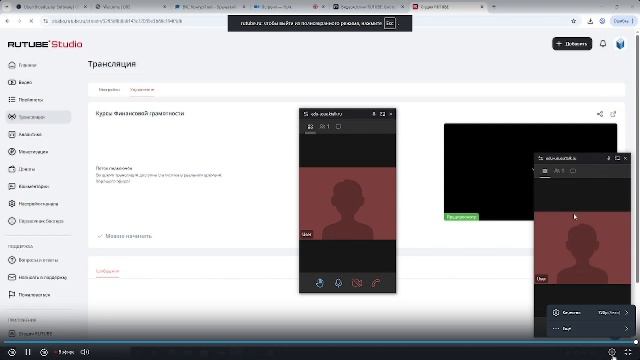
Task: Open Написать в поддержку item
Action: pyautogui.click(x=37, y=277)
